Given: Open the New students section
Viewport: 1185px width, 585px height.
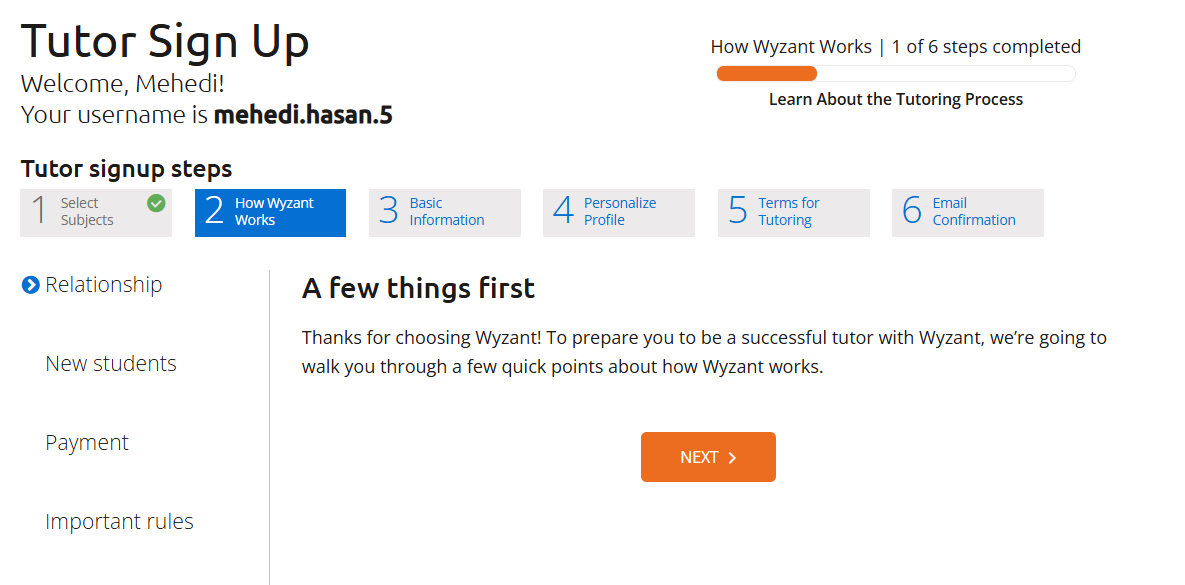Looking at the screenshot, I should pyautogui.click(x=111, y=364).
